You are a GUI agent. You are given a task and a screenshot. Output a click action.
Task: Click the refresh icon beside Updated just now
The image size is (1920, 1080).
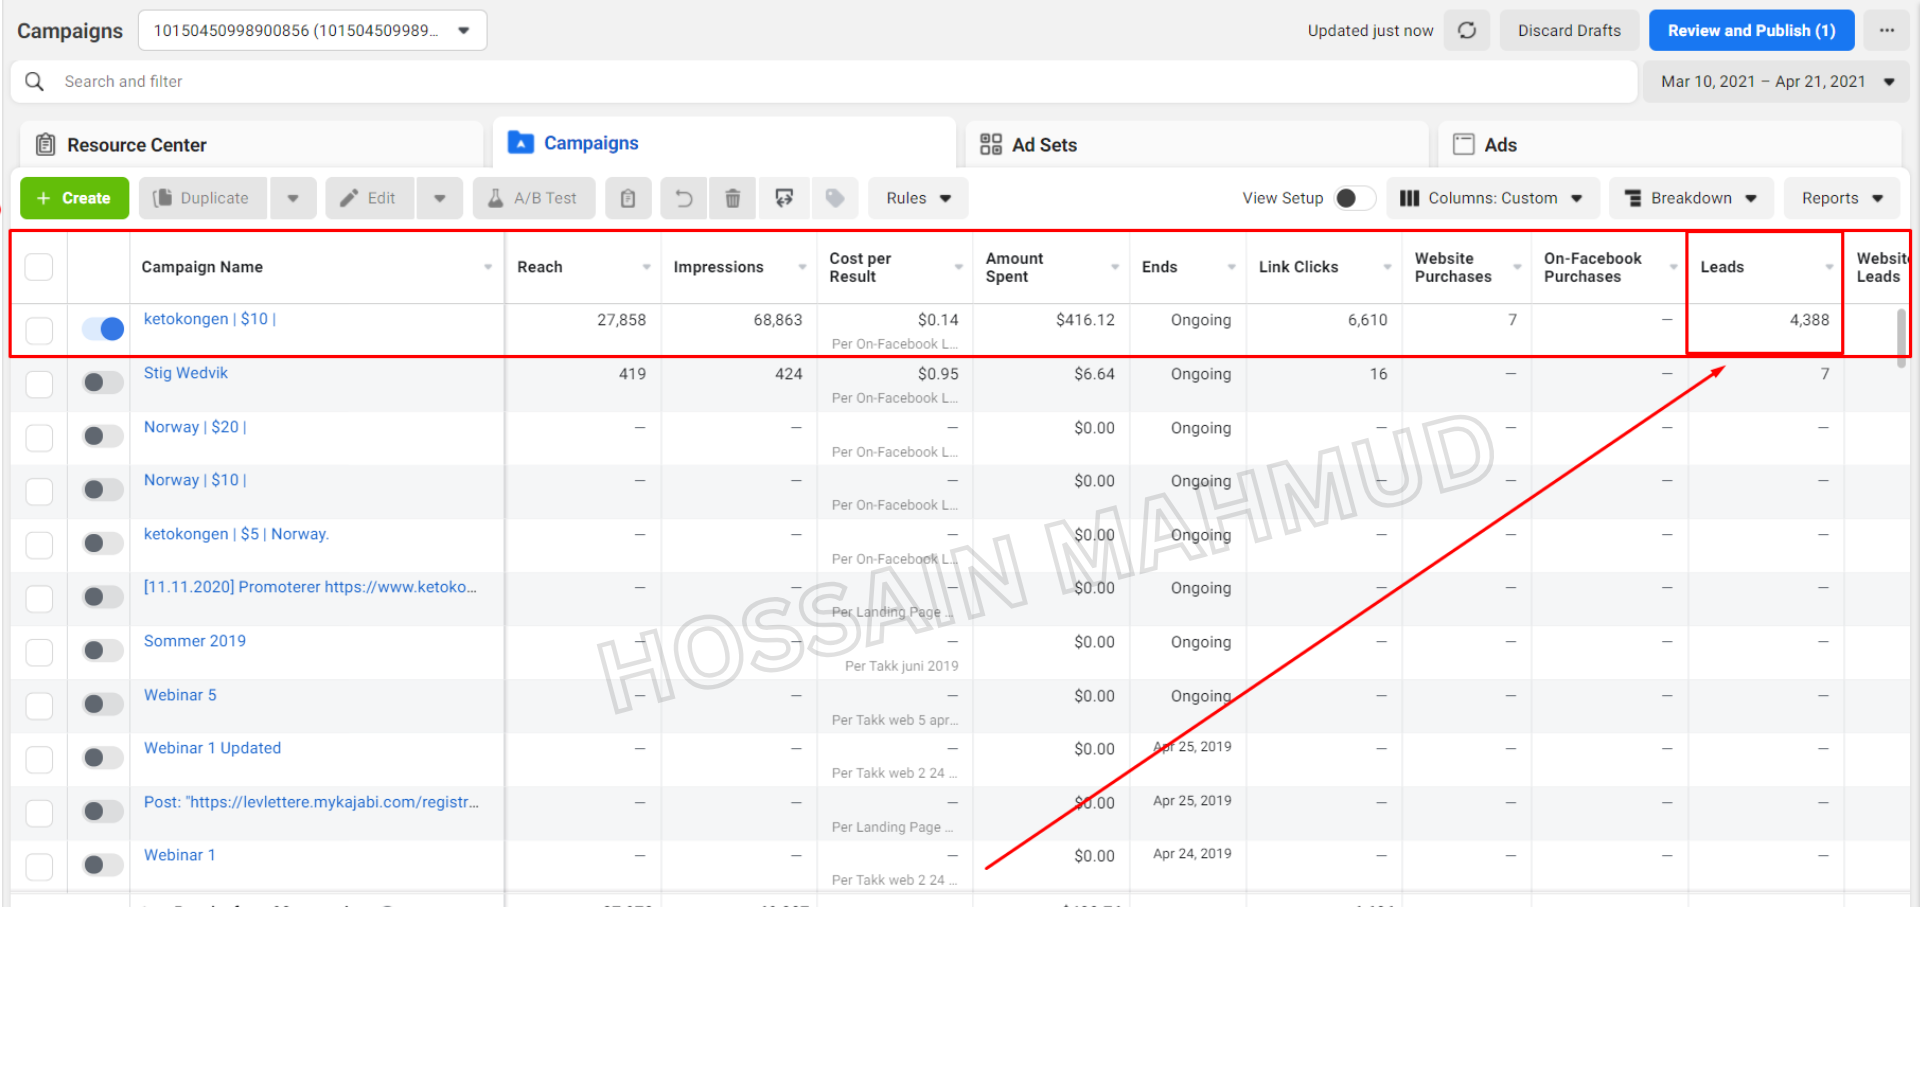click(x=1467, y=30)
